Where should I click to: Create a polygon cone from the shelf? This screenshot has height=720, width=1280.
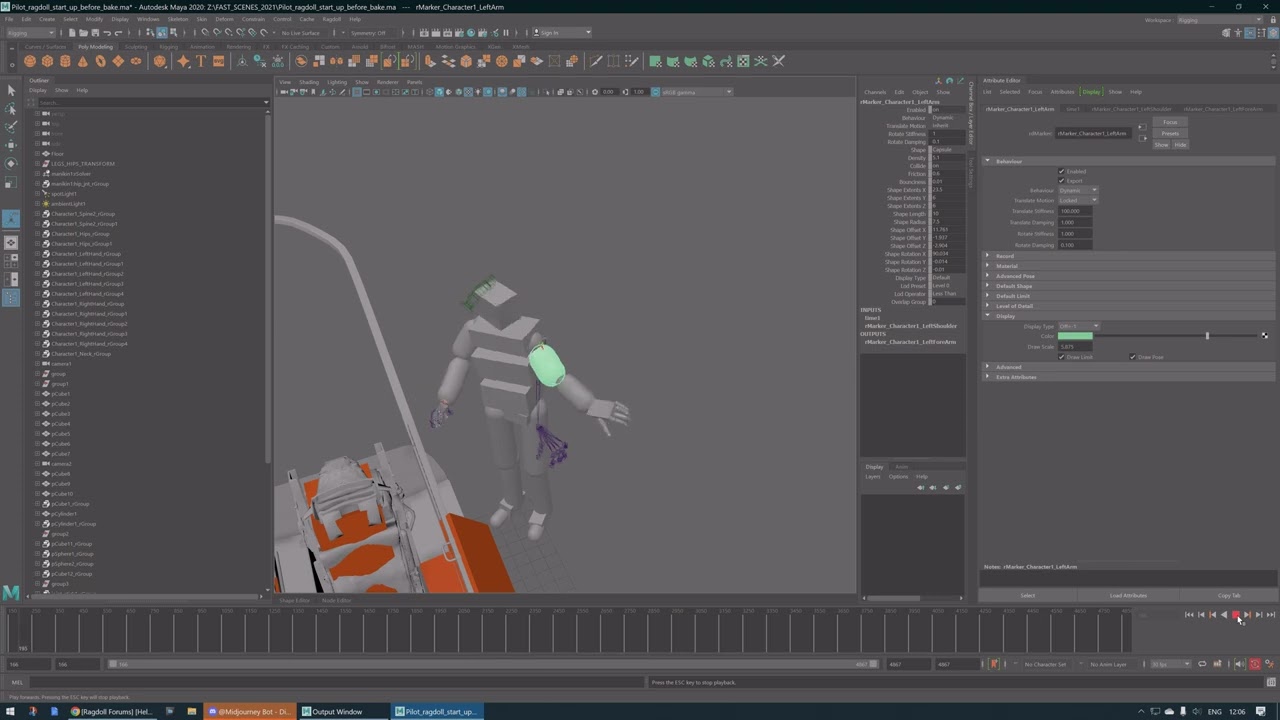[x=83, y=61]
